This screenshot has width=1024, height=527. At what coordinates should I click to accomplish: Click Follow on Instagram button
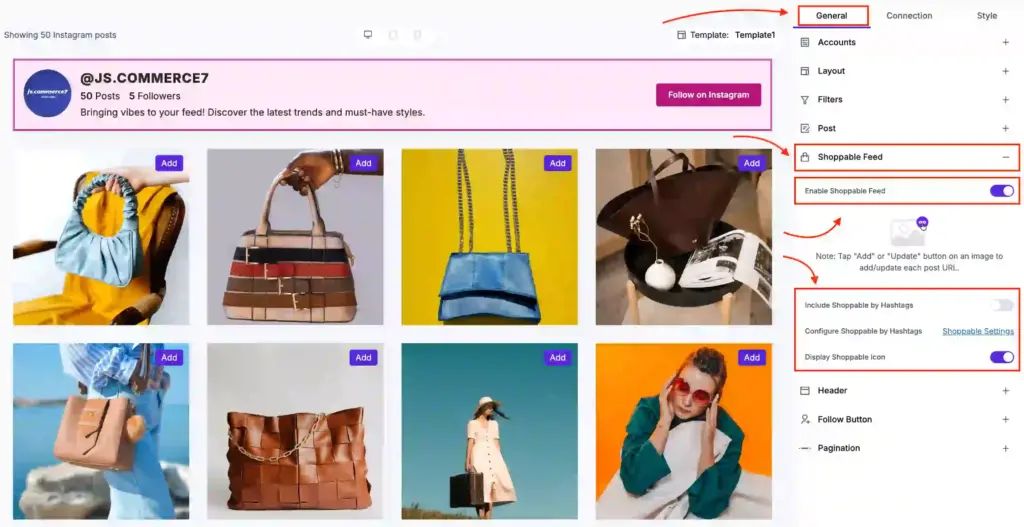(709, 95)
